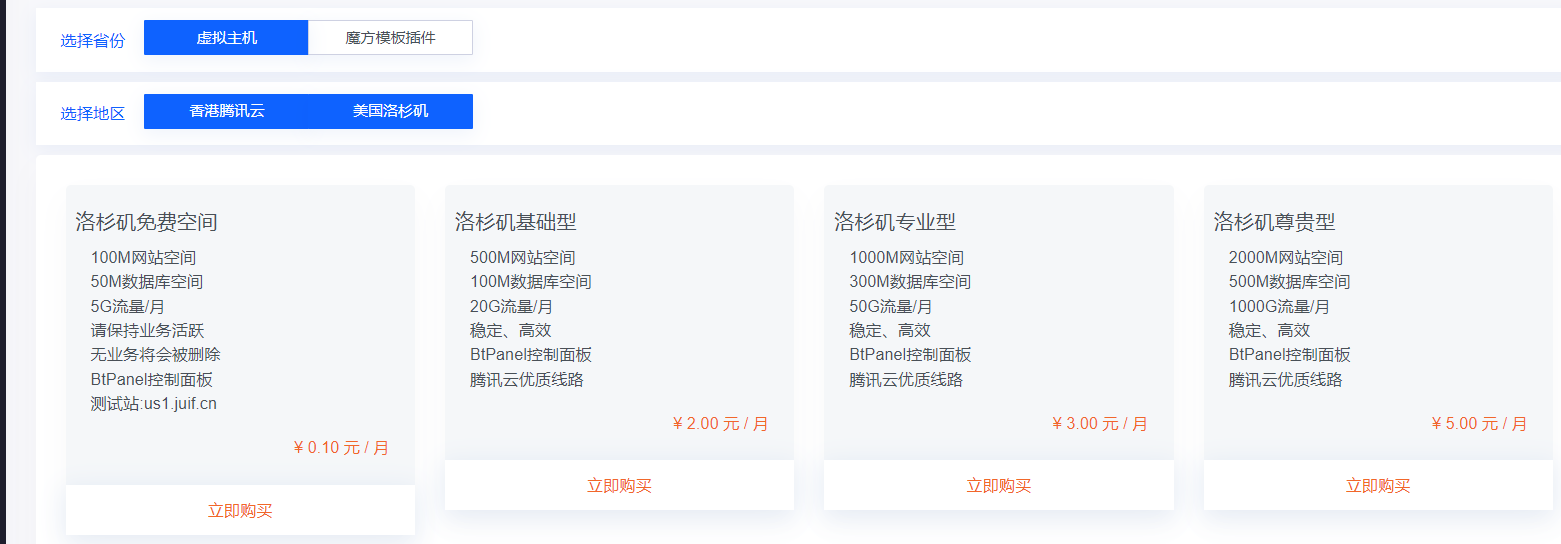Click the 洛杉矶基础型 plan title
The height and width of the screenshot is (544, 1561).
(x=516, y=222)
